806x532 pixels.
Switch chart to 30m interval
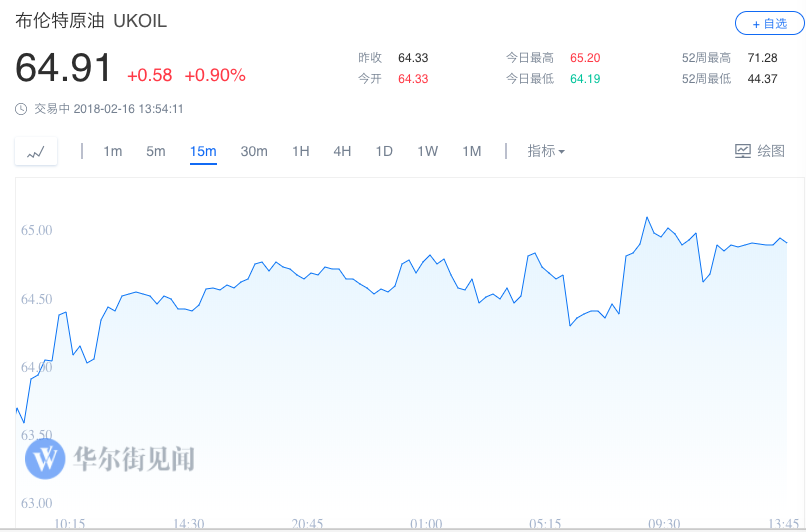click(254, 151)
